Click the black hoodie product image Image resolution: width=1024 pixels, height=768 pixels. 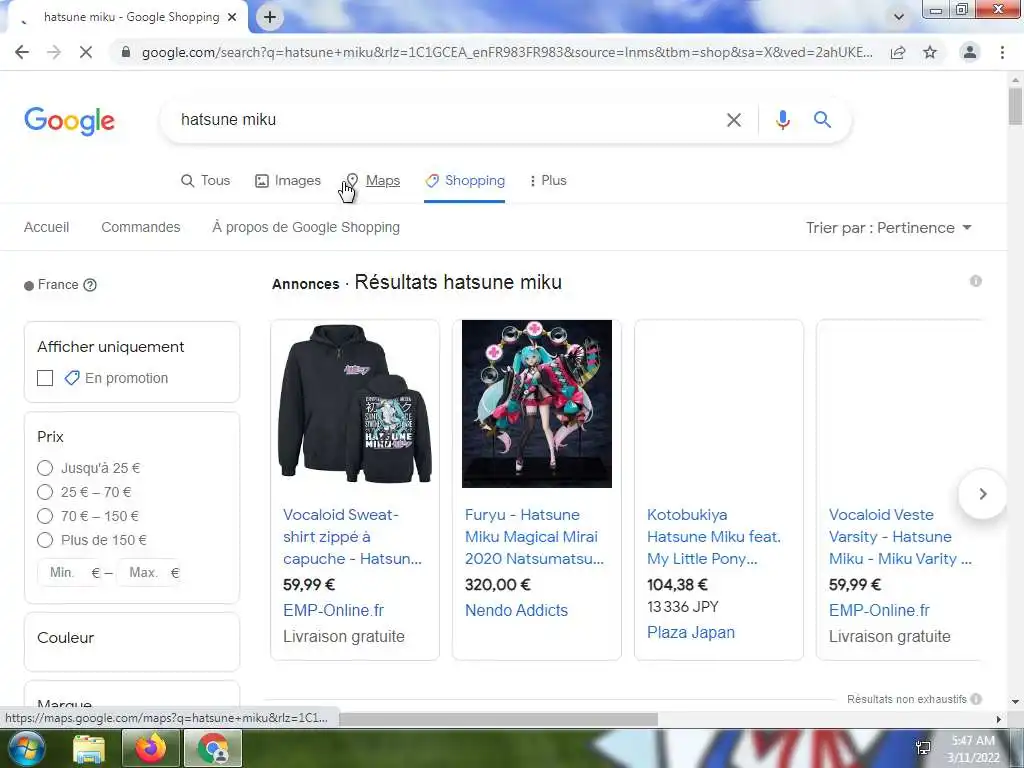[x=355, y=404]
